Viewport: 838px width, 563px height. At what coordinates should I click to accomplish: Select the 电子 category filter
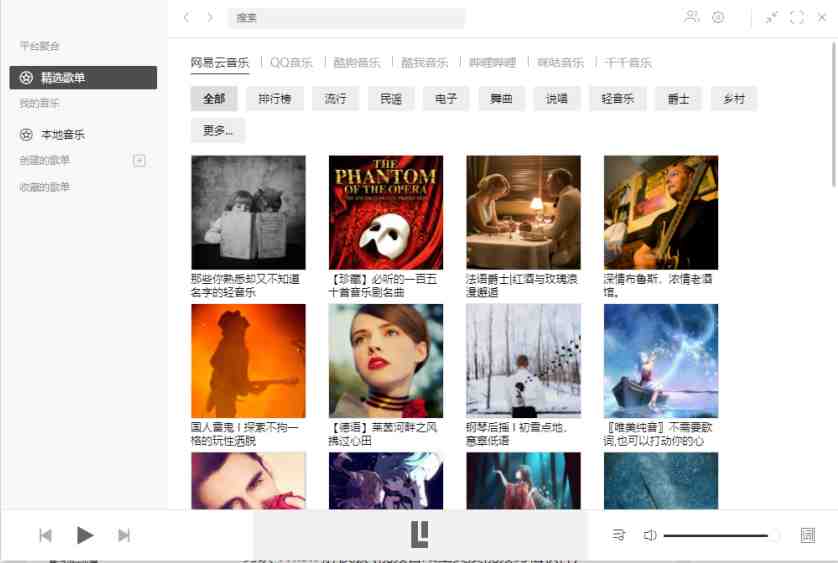click(x=446, y=98)
